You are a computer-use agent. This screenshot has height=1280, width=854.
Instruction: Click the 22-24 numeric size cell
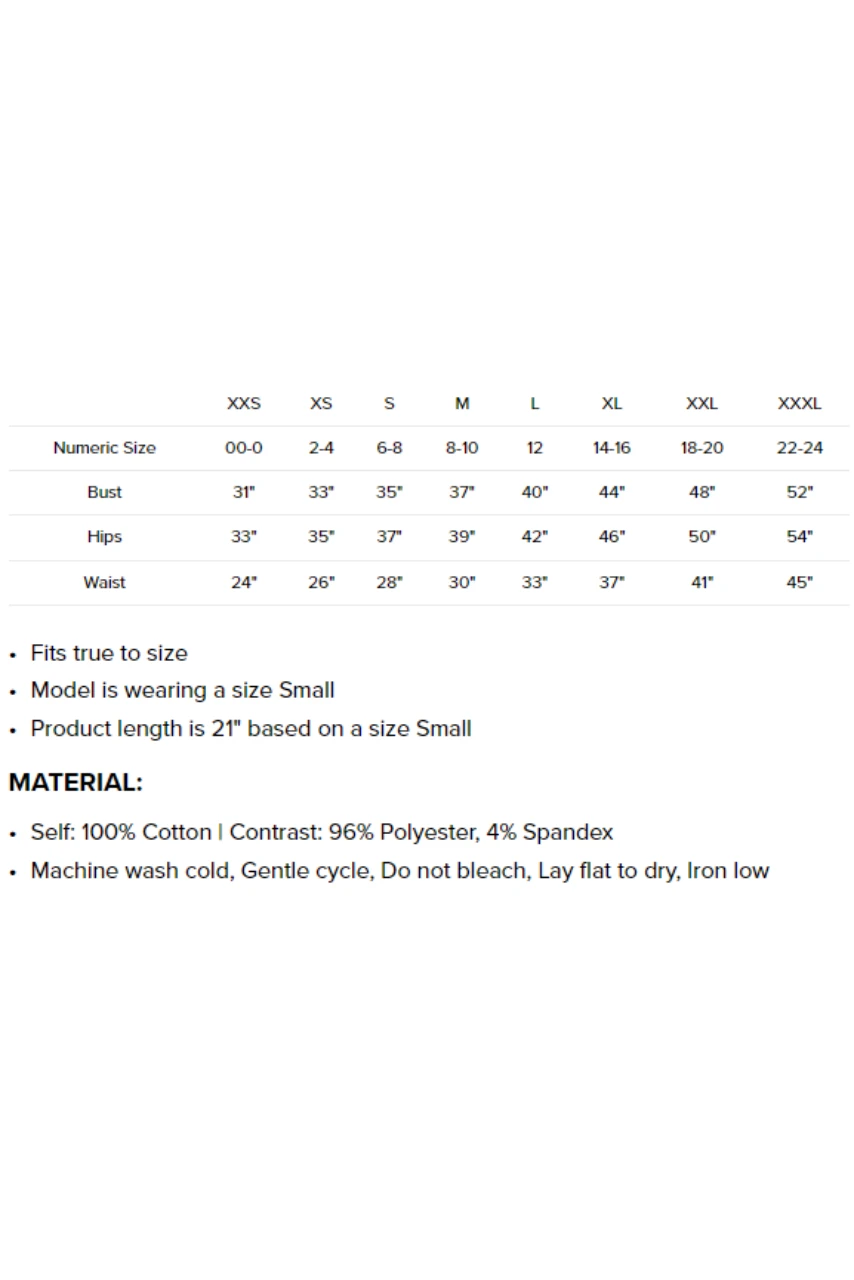coord(799,448)
